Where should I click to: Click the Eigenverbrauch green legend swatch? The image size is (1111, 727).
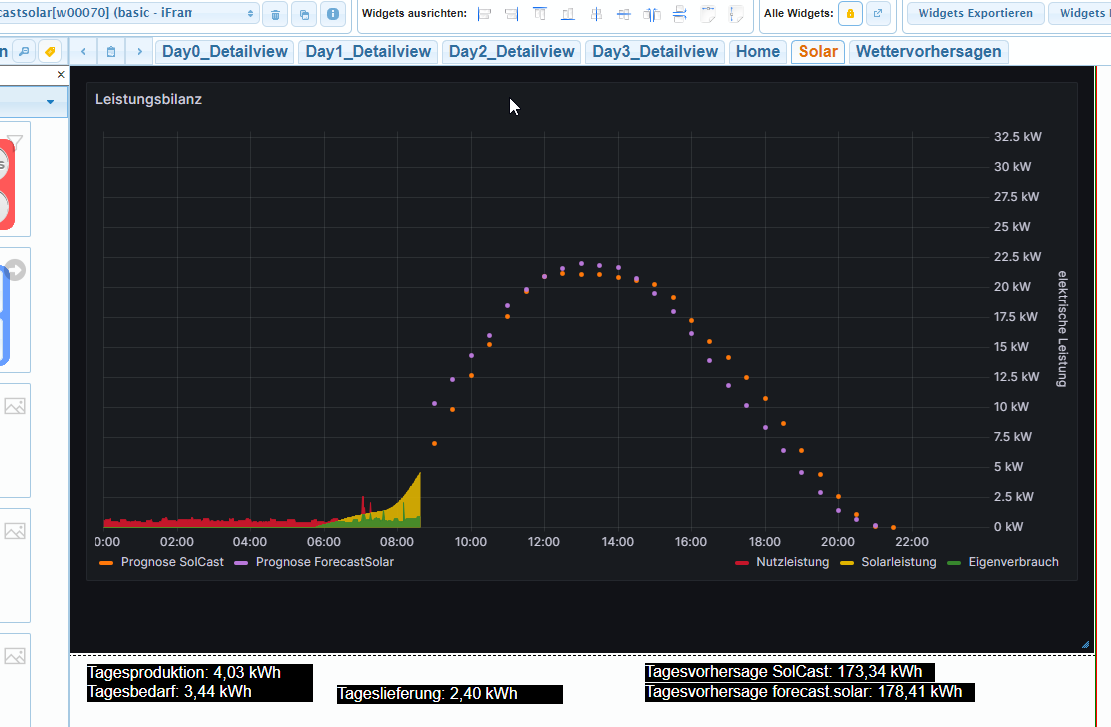(x=953, y=562)
